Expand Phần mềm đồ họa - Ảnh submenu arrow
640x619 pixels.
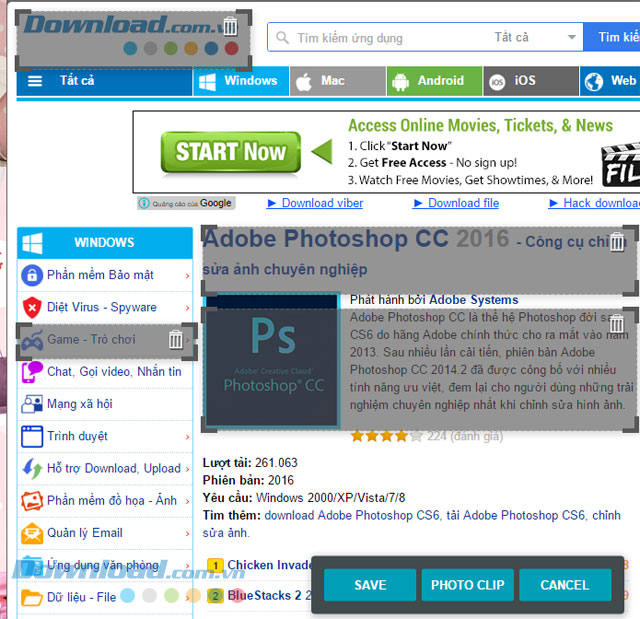pyautogui.click(x=187, y=501)
